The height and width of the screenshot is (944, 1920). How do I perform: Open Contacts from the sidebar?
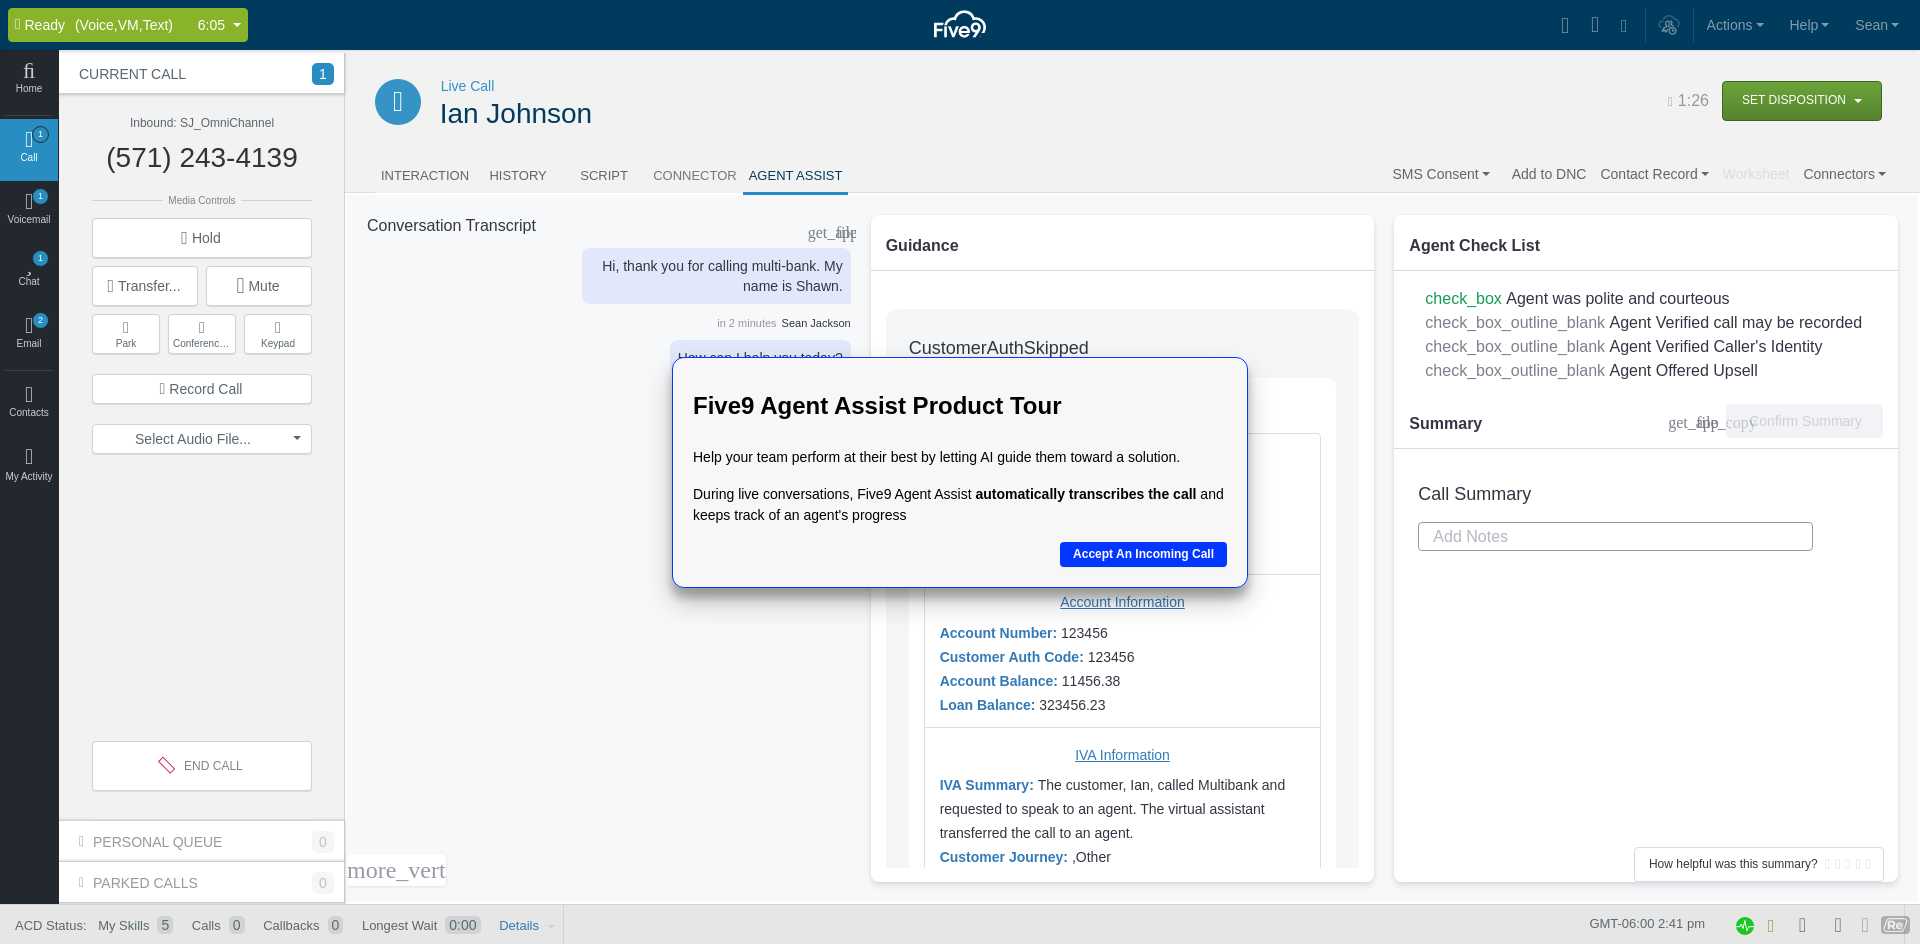[x=29, y=400]
